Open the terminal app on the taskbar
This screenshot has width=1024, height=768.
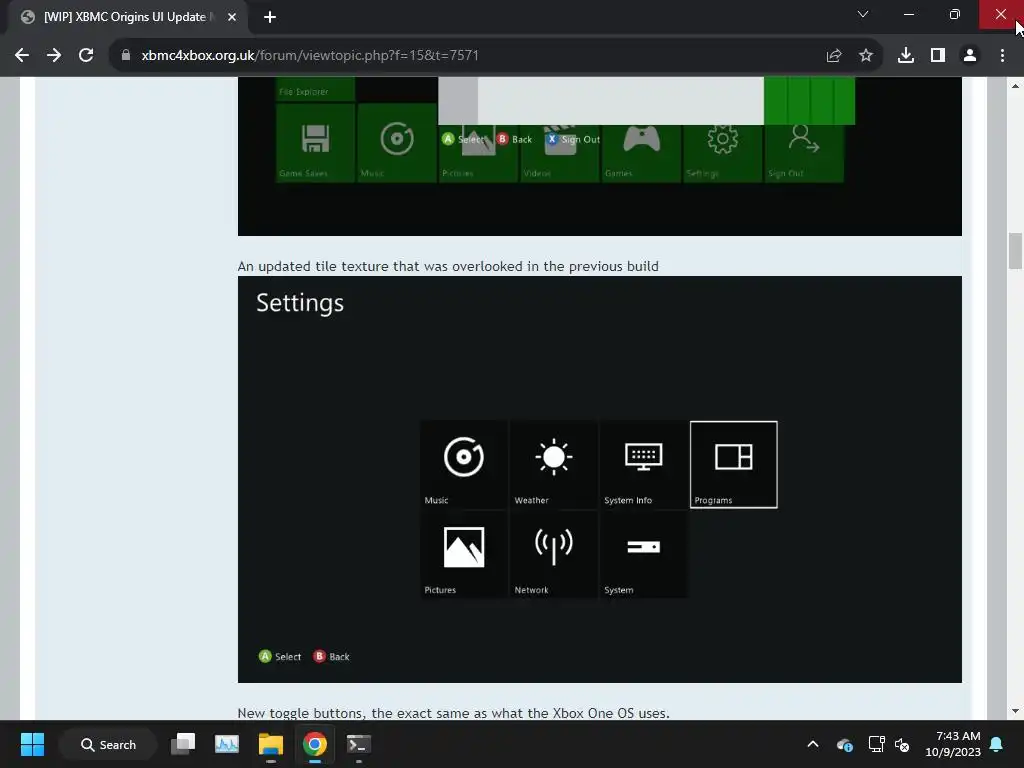tap(359, 744)
